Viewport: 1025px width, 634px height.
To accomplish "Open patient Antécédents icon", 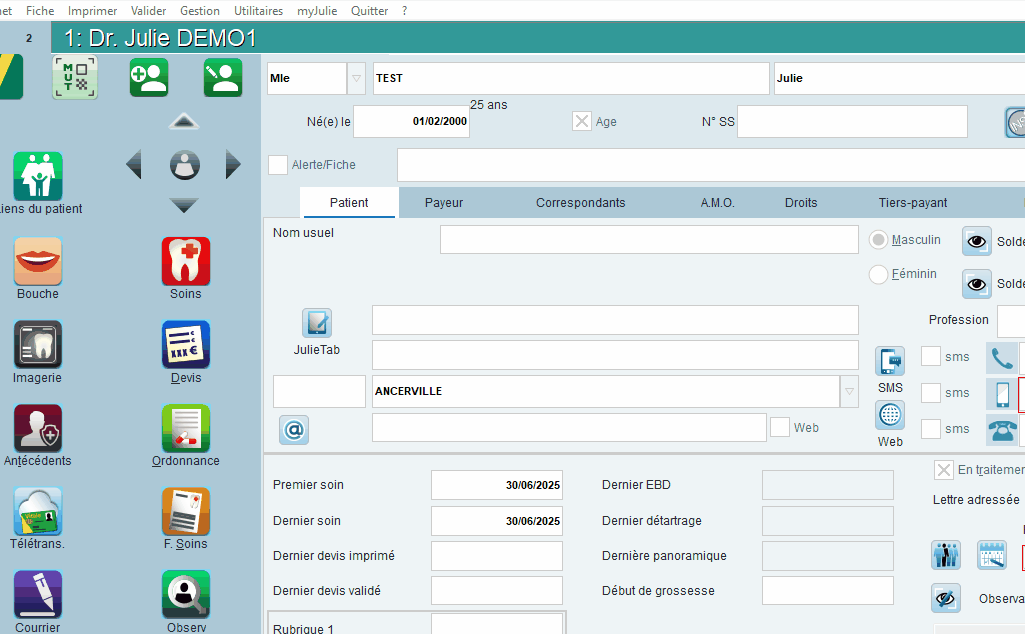I will tap(38, 429).
